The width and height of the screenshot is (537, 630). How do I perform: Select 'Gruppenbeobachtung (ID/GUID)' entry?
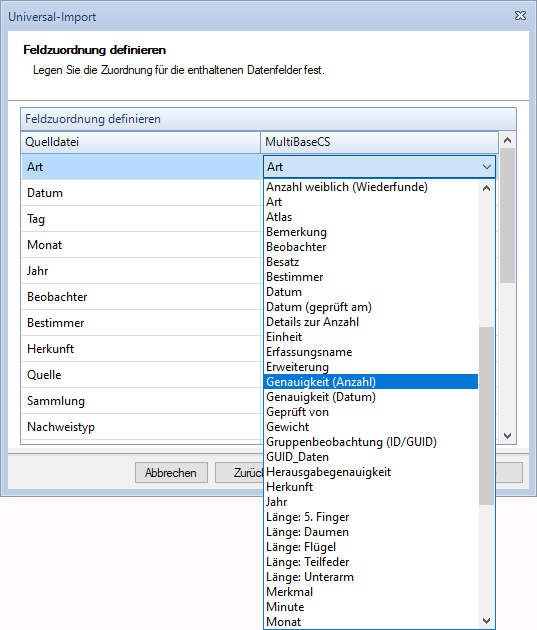click(x=371, y=442)
